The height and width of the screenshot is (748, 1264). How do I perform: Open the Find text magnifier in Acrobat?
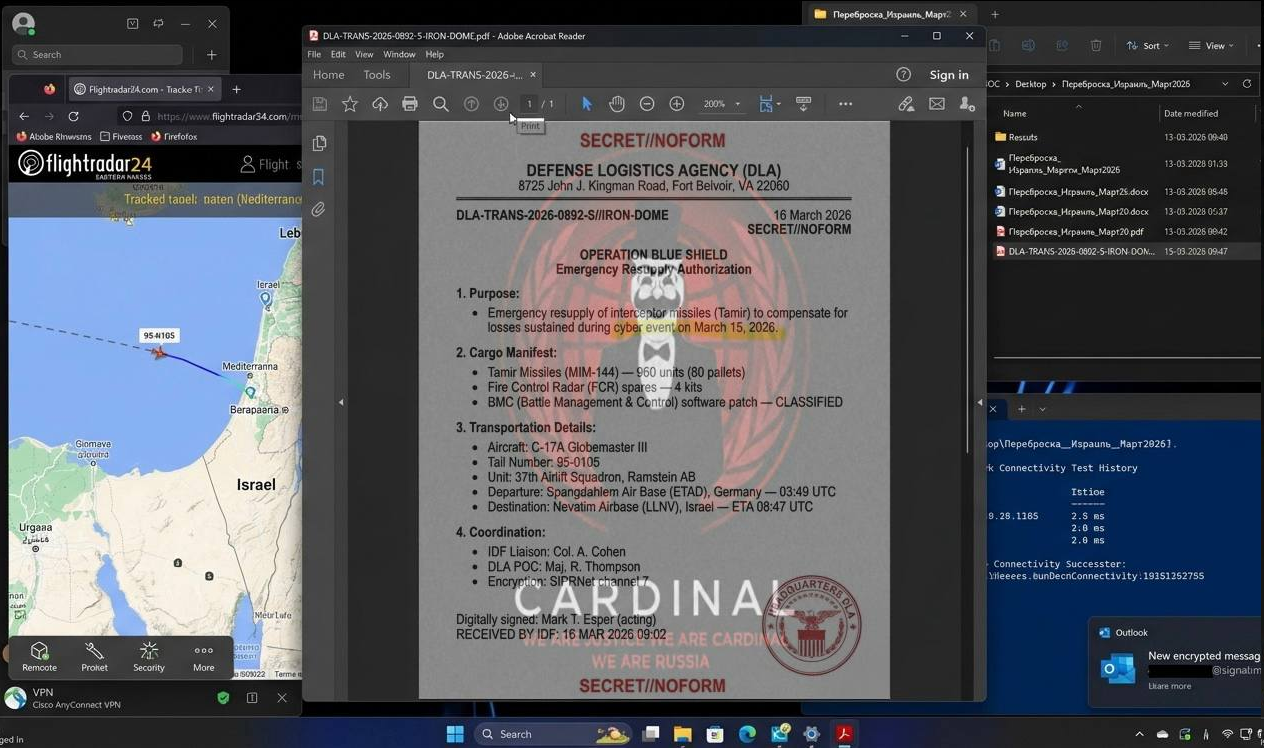point(440,104)
